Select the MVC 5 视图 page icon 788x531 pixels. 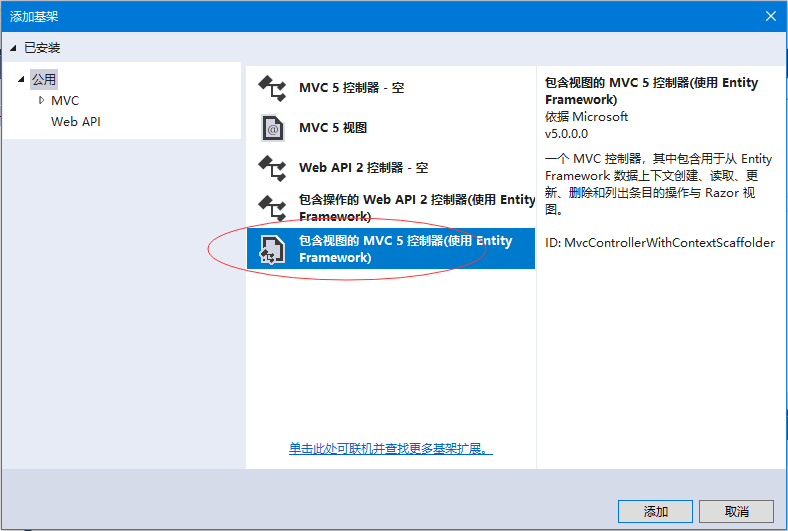272,128
